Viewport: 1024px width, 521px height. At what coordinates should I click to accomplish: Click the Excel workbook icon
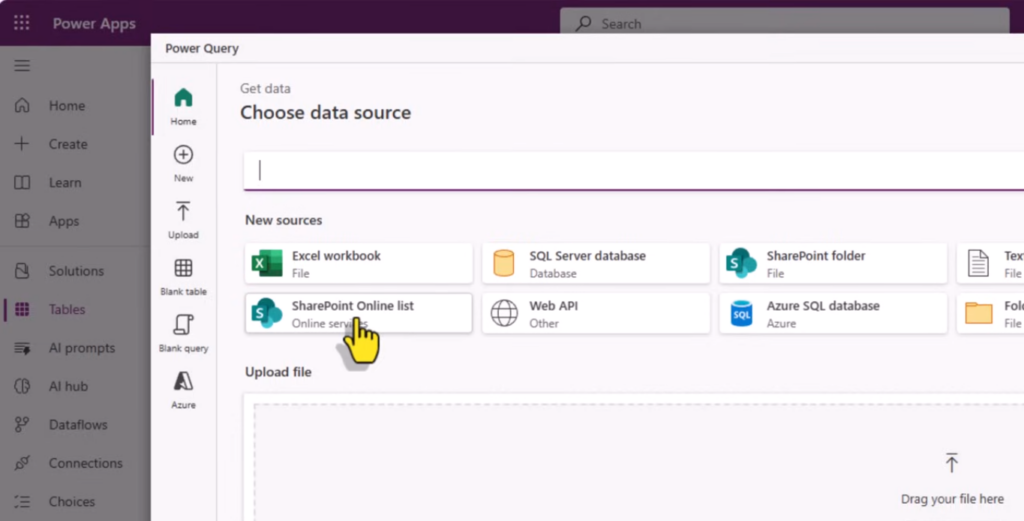267,263
